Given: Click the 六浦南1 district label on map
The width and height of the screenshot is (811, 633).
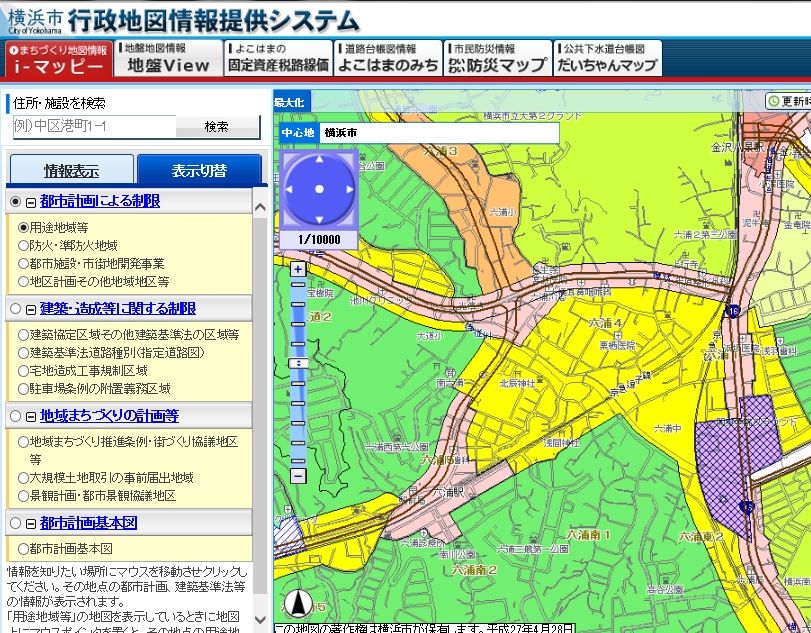Looking at the screenshot, I should click(x=588, y=535).
